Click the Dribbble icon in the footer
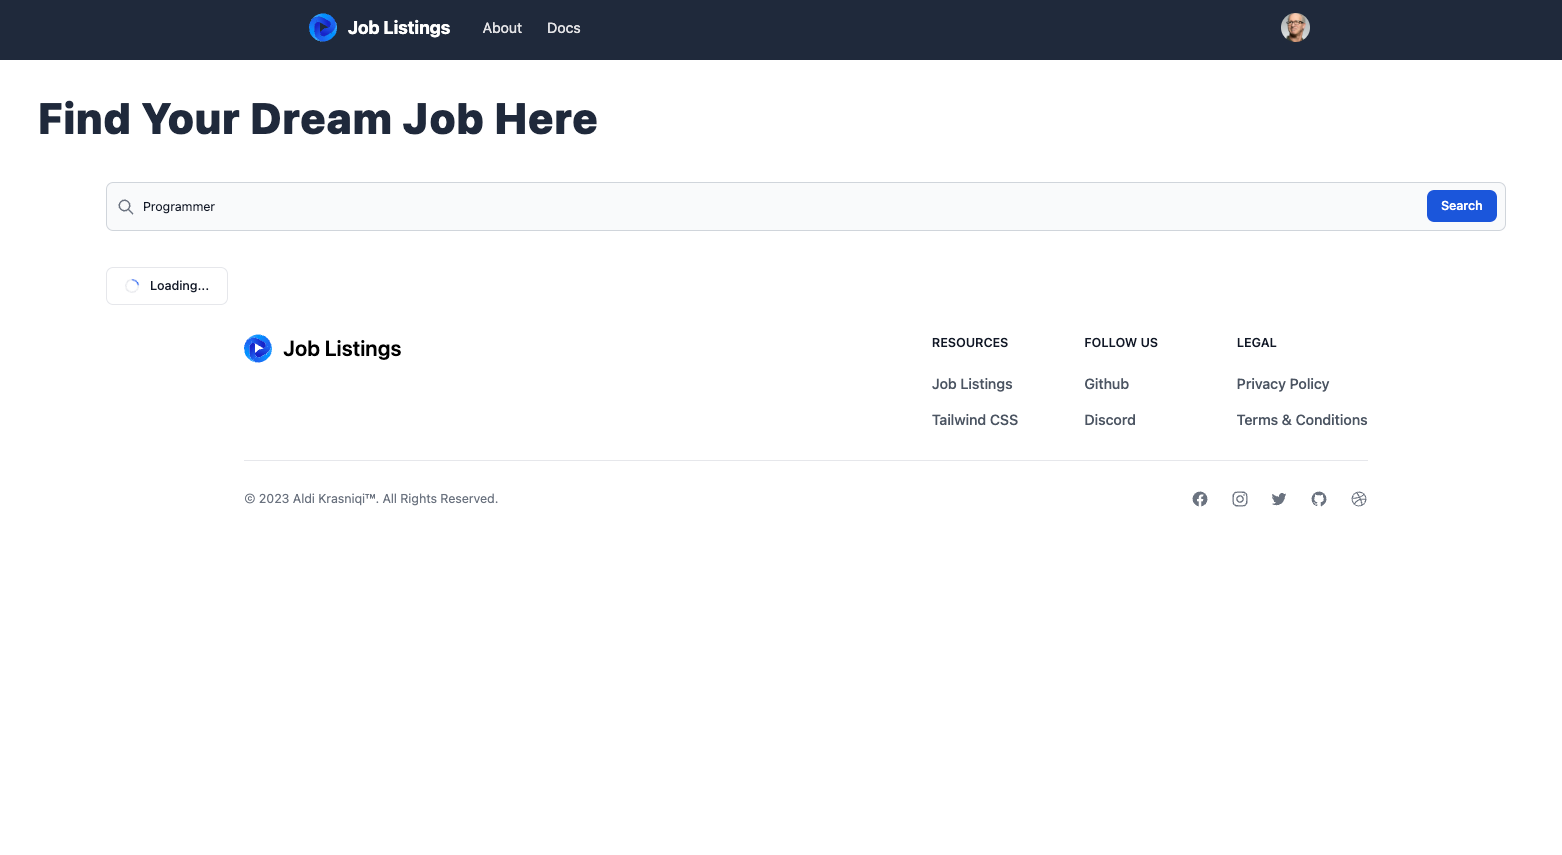The image size is (1562, 855). (1358, 498)
